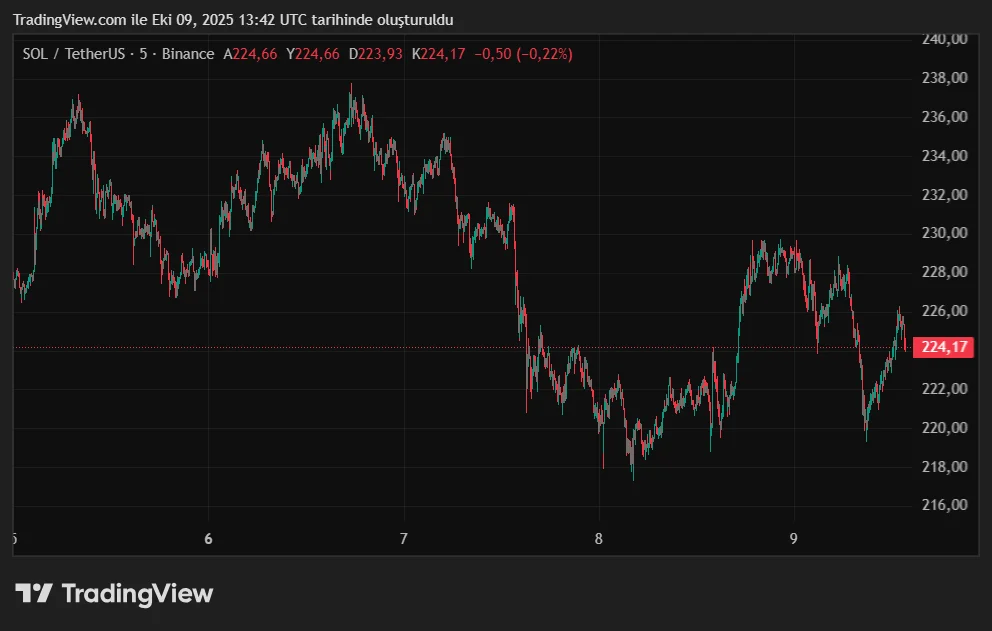Image resolution: width=992 pixels, height=631 pixels.
Task: Click the 5 minute interval label
Action: 143,54
